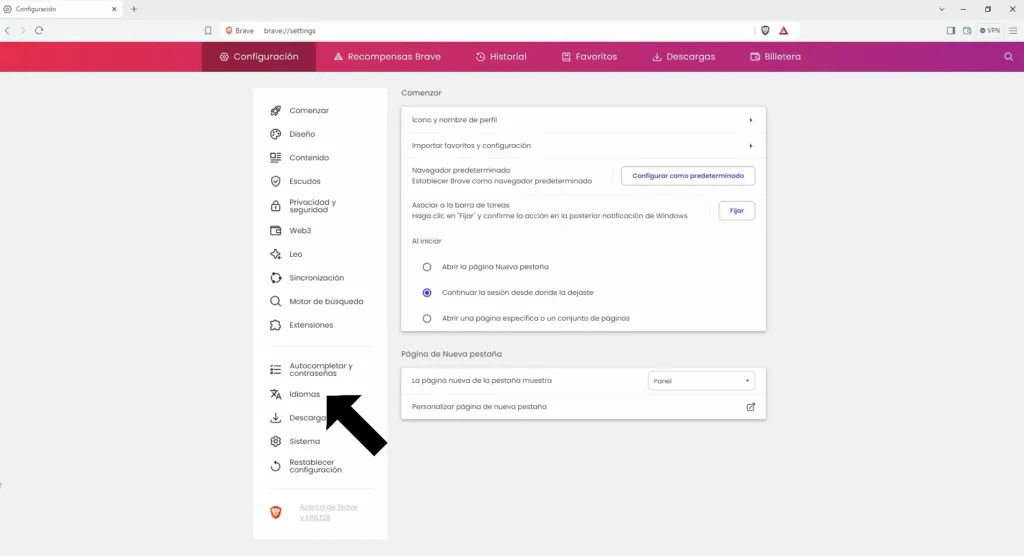Select Abrir la página Nueva pestaña option

point(426,267)
